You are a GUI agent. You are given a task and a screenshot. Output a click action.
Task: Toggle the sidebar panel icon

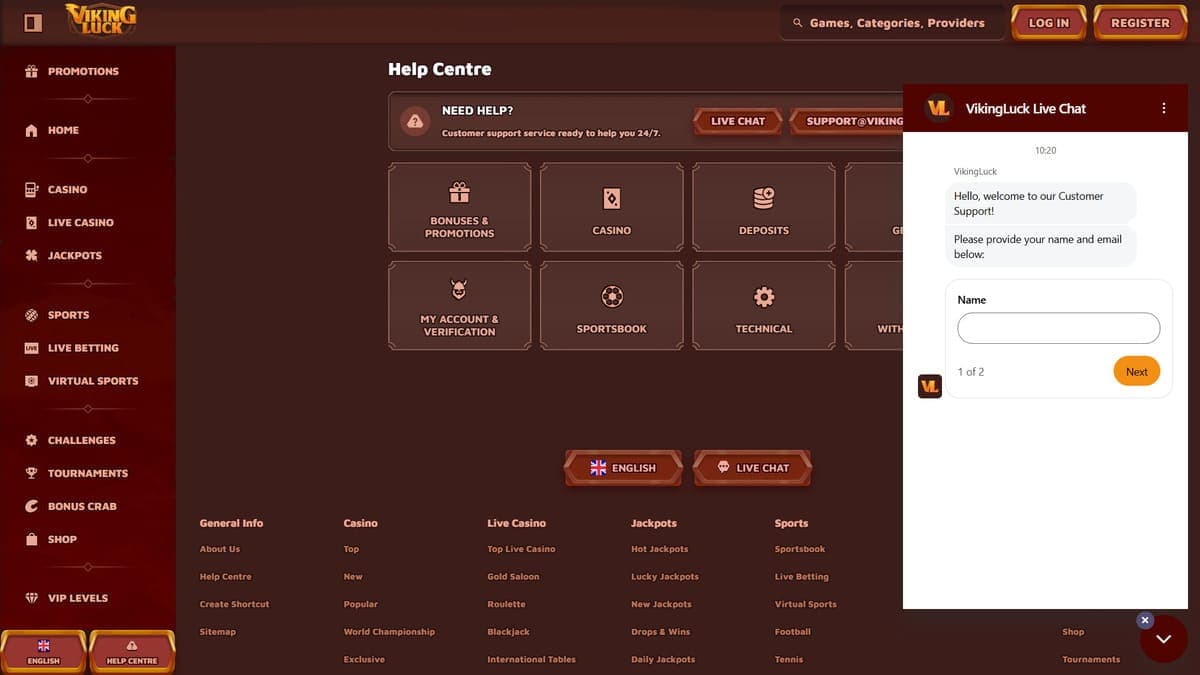coord(33,22)
